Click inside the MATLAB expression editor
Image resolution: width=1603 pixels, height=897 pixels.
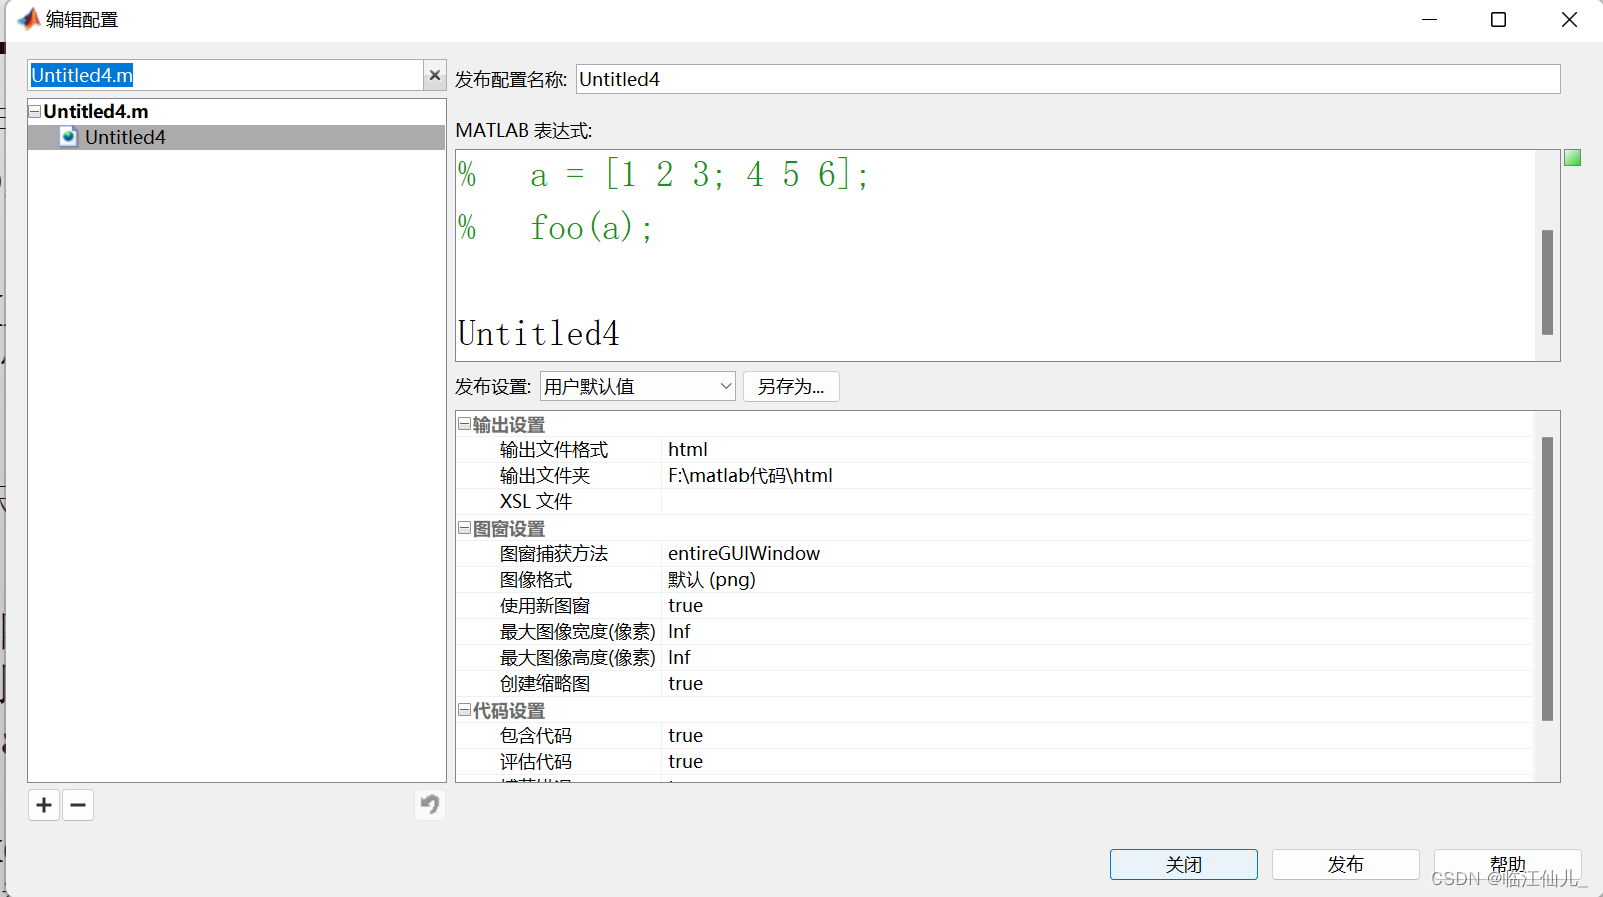point(995,256)
